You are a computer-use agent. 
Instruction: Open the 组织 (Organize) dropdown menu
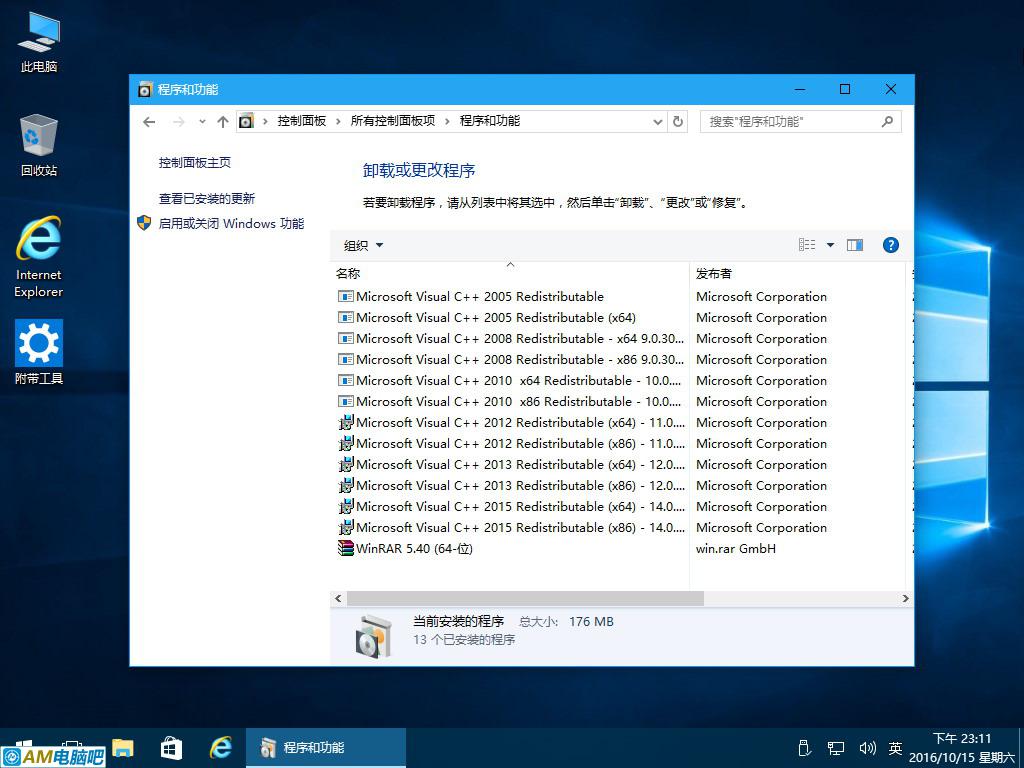coord(363,246)
